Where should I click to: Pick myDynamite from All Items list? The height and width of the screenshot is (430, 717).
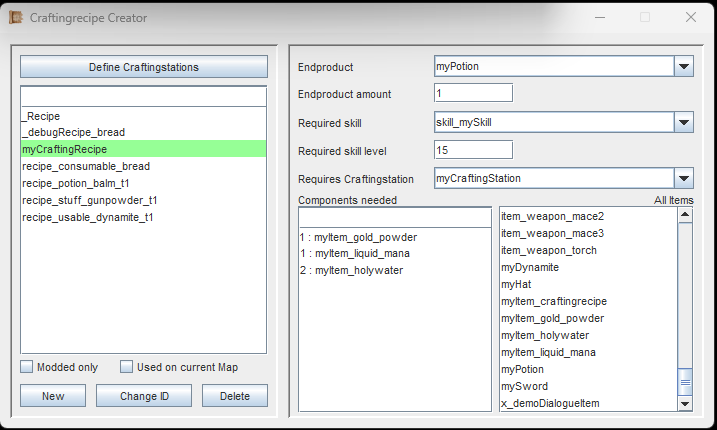point(530,267)
